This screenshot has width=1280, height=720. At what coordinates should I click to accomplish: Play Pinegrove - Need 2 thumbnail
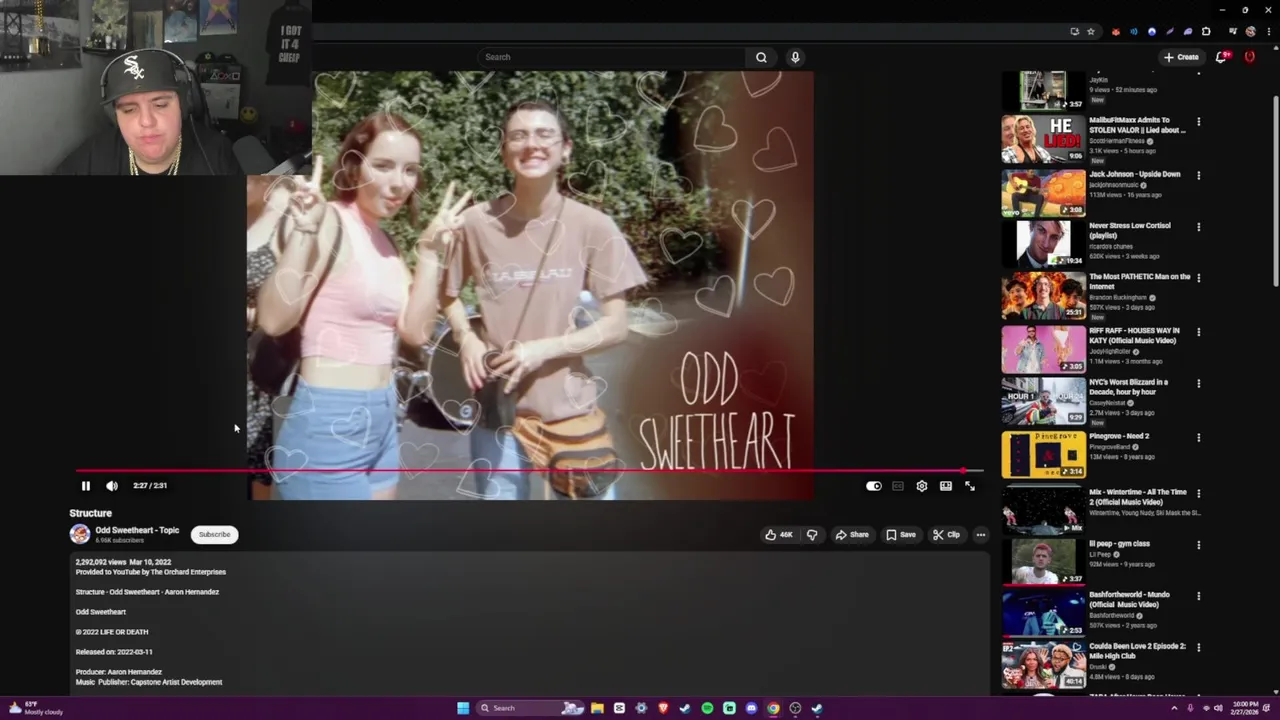click(x=1043, y=454)
